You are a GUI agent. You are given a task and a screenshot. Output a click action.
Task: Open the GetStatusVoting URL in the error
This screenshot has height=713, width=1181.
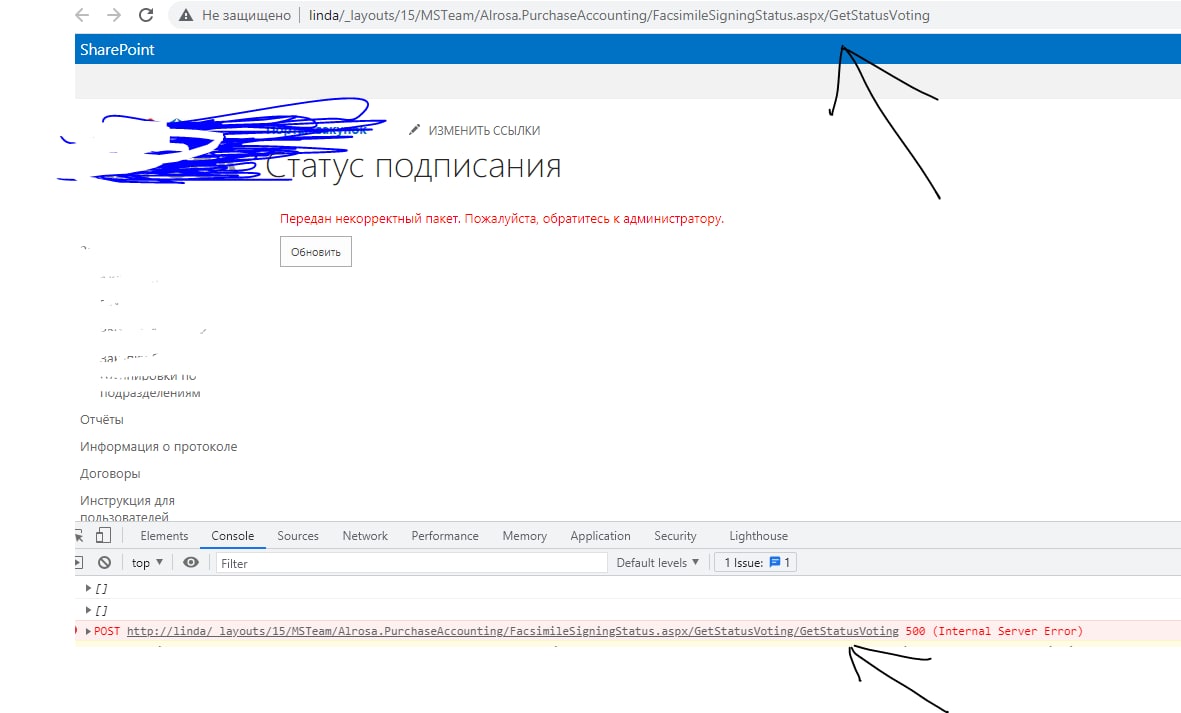pos(512,631)
